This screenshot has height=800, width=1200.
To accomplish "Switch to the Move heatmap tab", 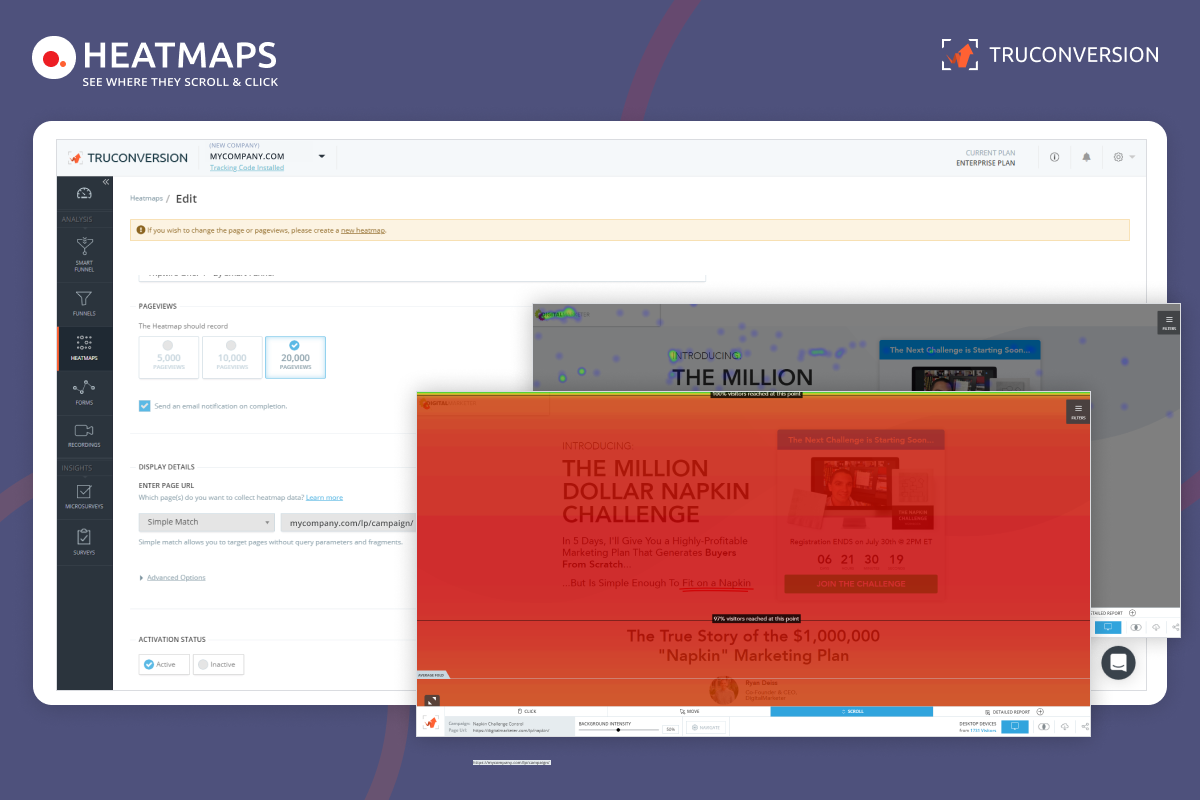I will [690, 711].
